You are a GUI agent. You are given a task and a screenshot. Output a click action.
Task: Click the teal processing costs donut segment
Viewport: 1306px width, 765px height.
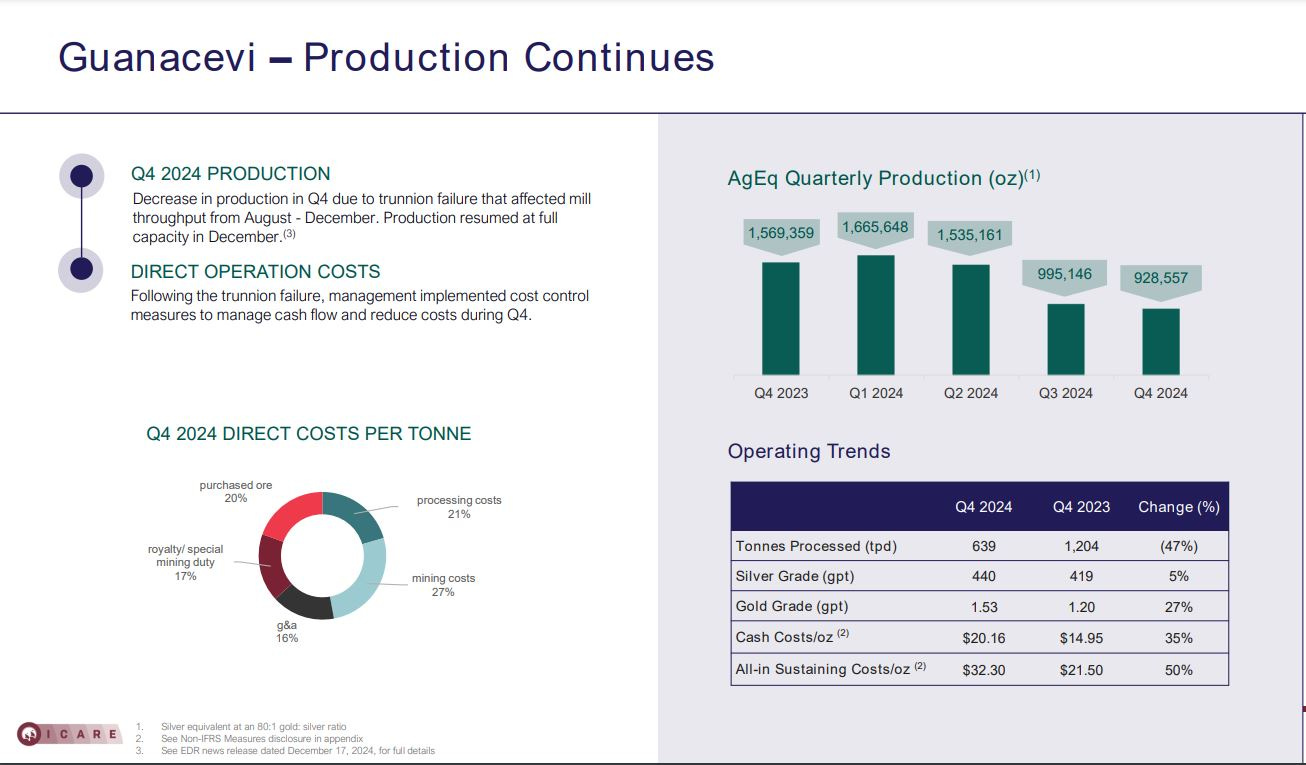point(355,515)
